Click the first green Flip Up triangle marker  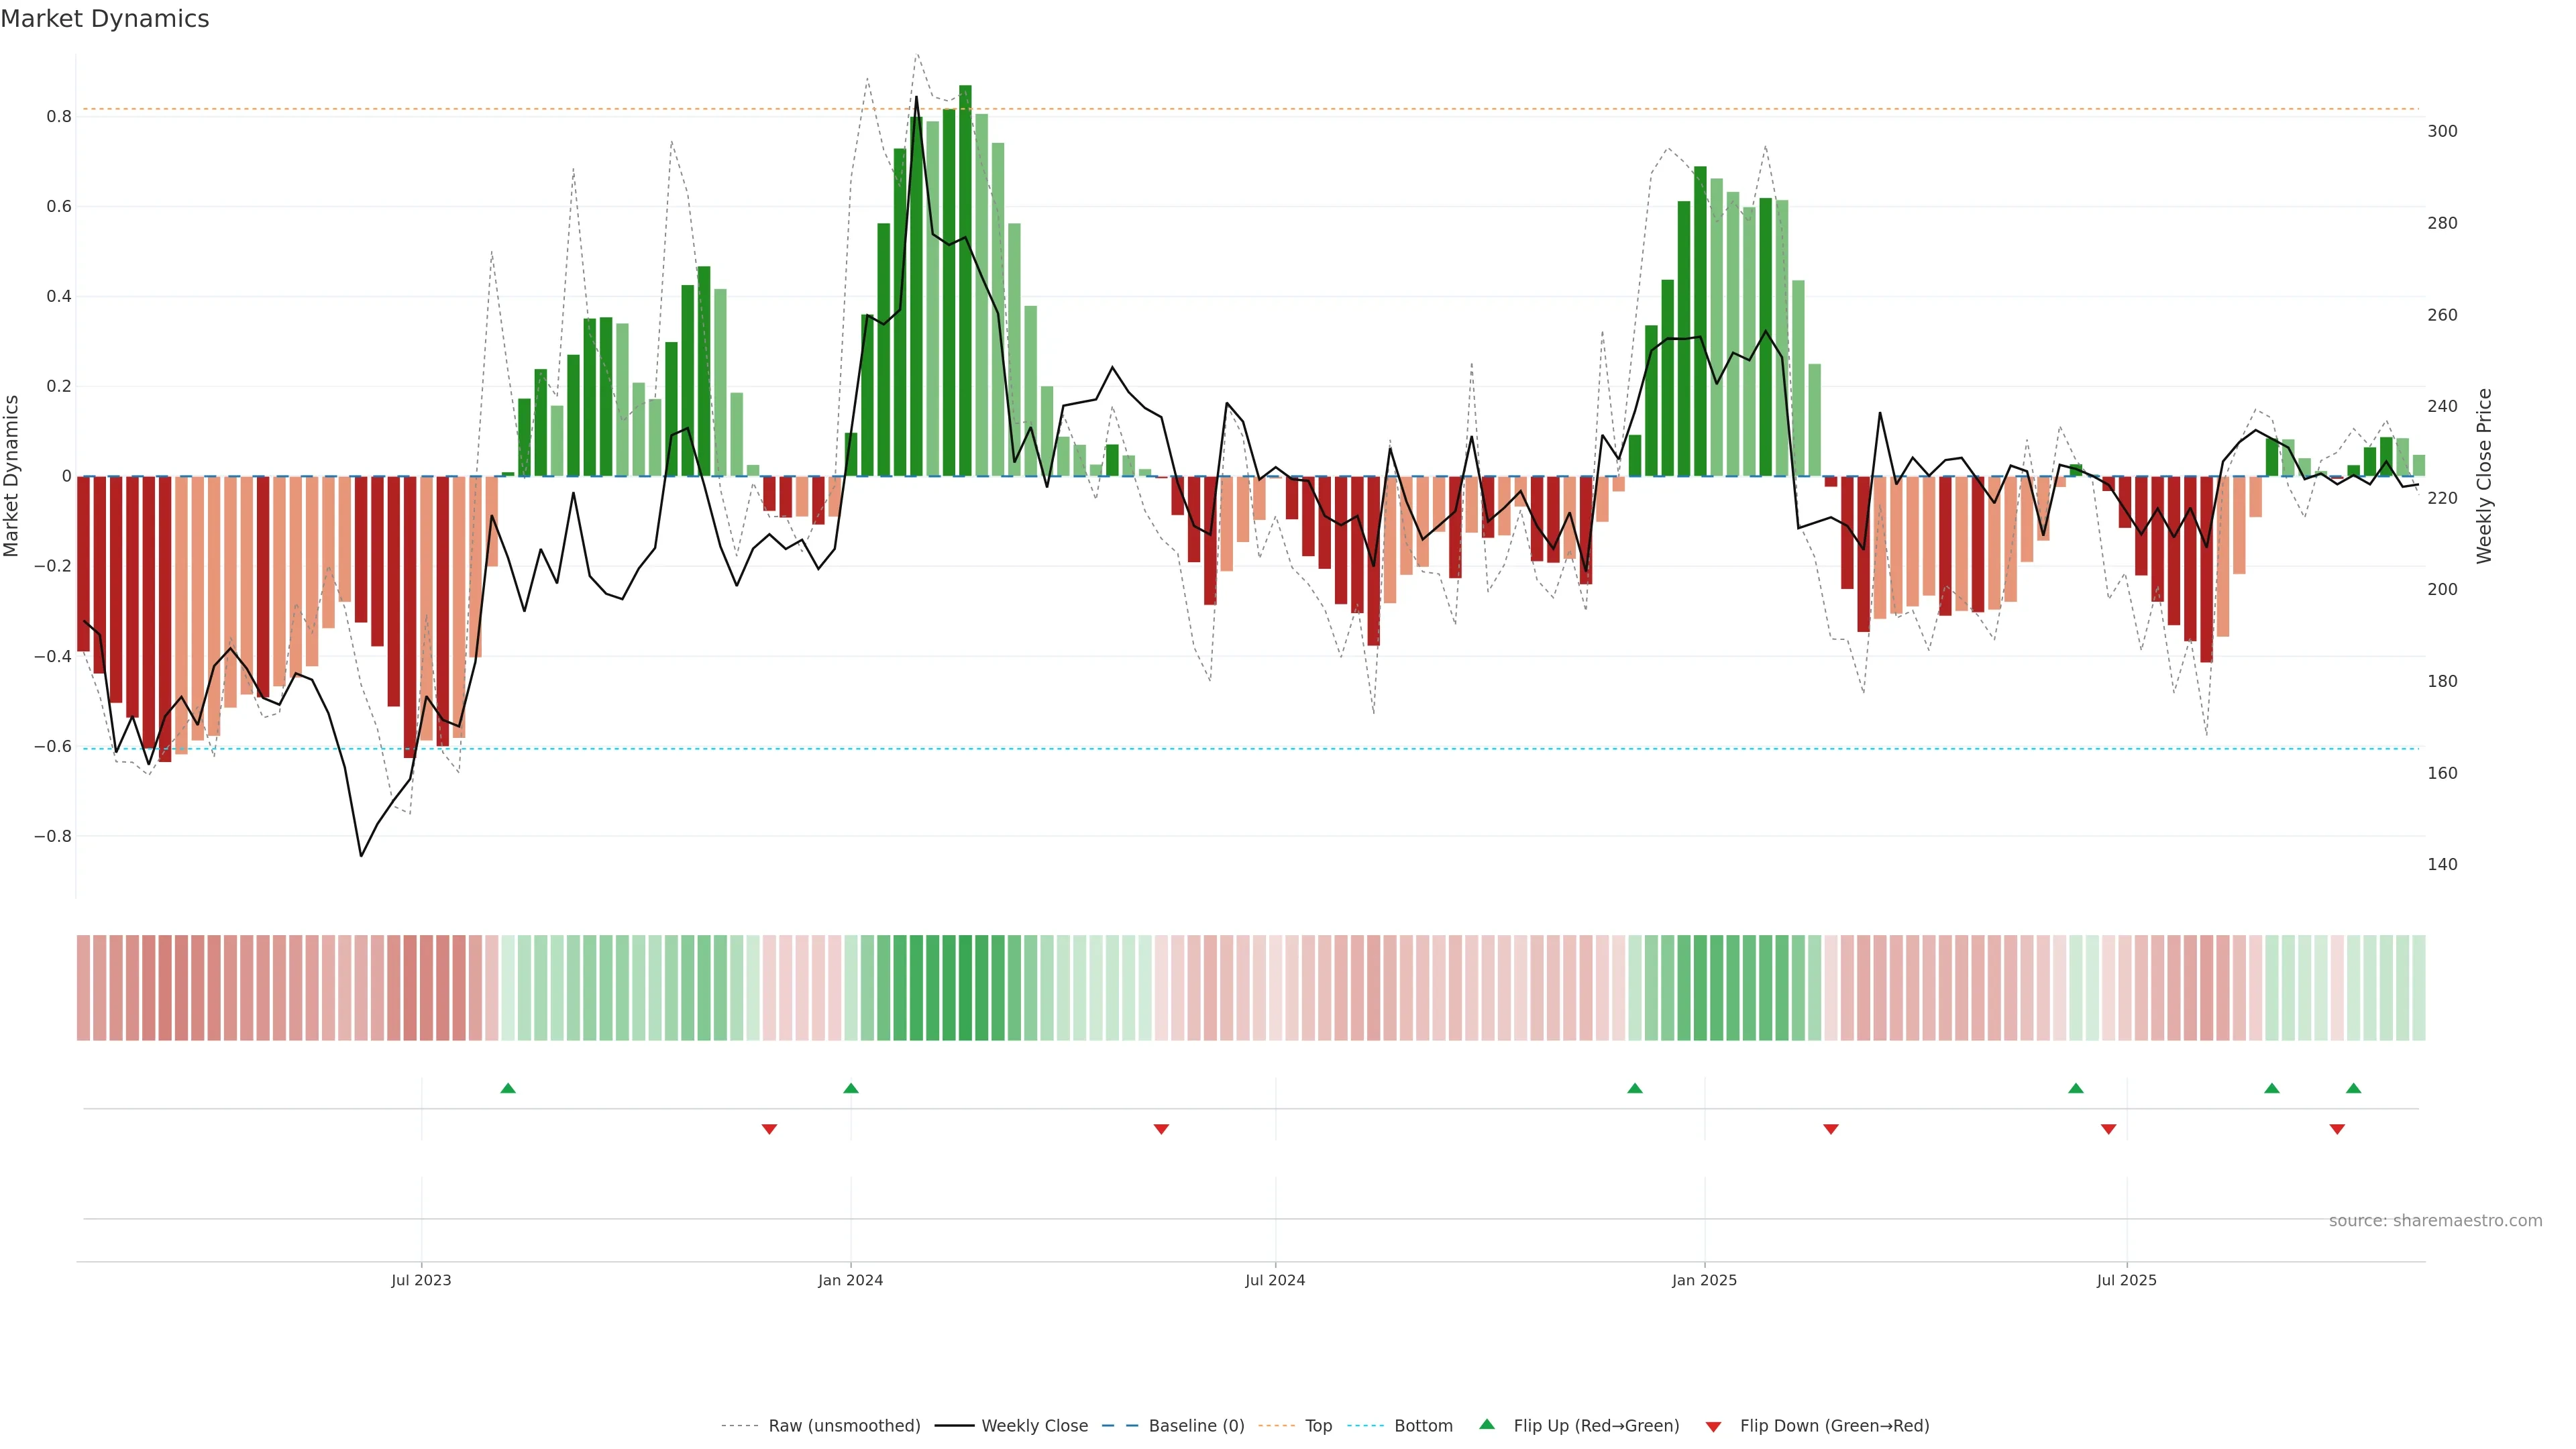click(508, 1088)
